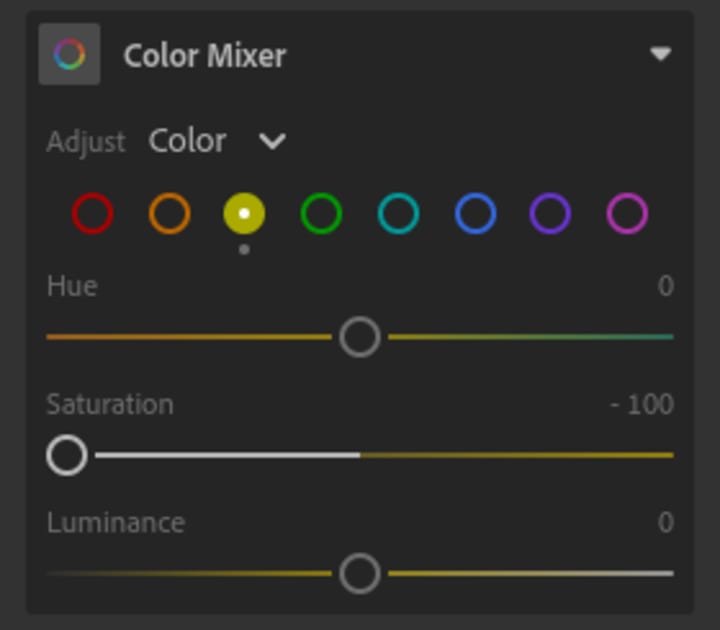Select the purple color channel circle
This screenshot has height=630, width=720.
550,214
